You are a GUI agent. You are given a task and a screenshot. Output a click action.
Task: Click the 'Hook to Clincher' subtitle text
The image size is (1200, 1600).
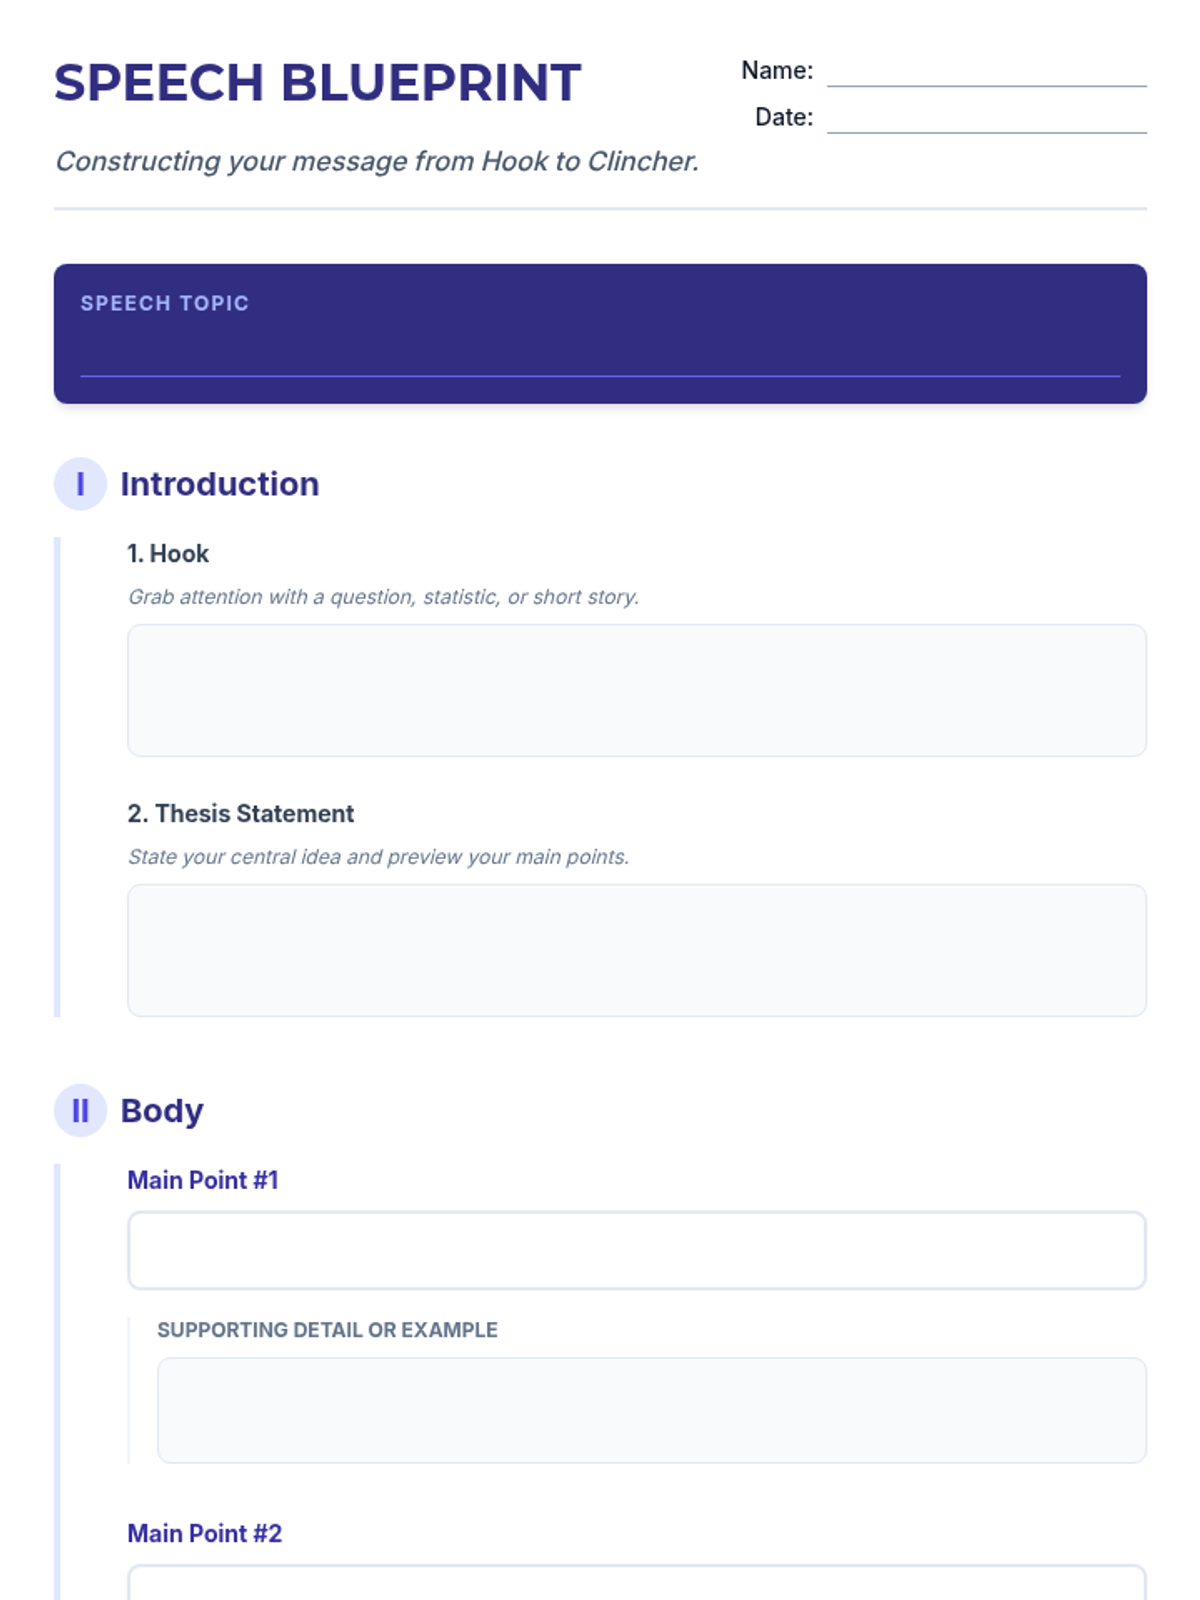coord(377,161)
